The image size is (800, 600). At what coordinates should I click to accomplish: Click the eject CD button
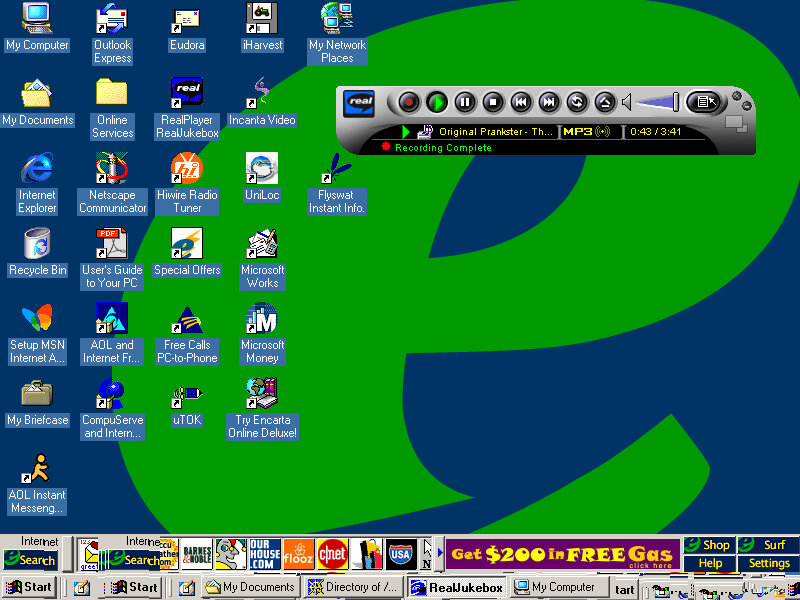(605, 101)
